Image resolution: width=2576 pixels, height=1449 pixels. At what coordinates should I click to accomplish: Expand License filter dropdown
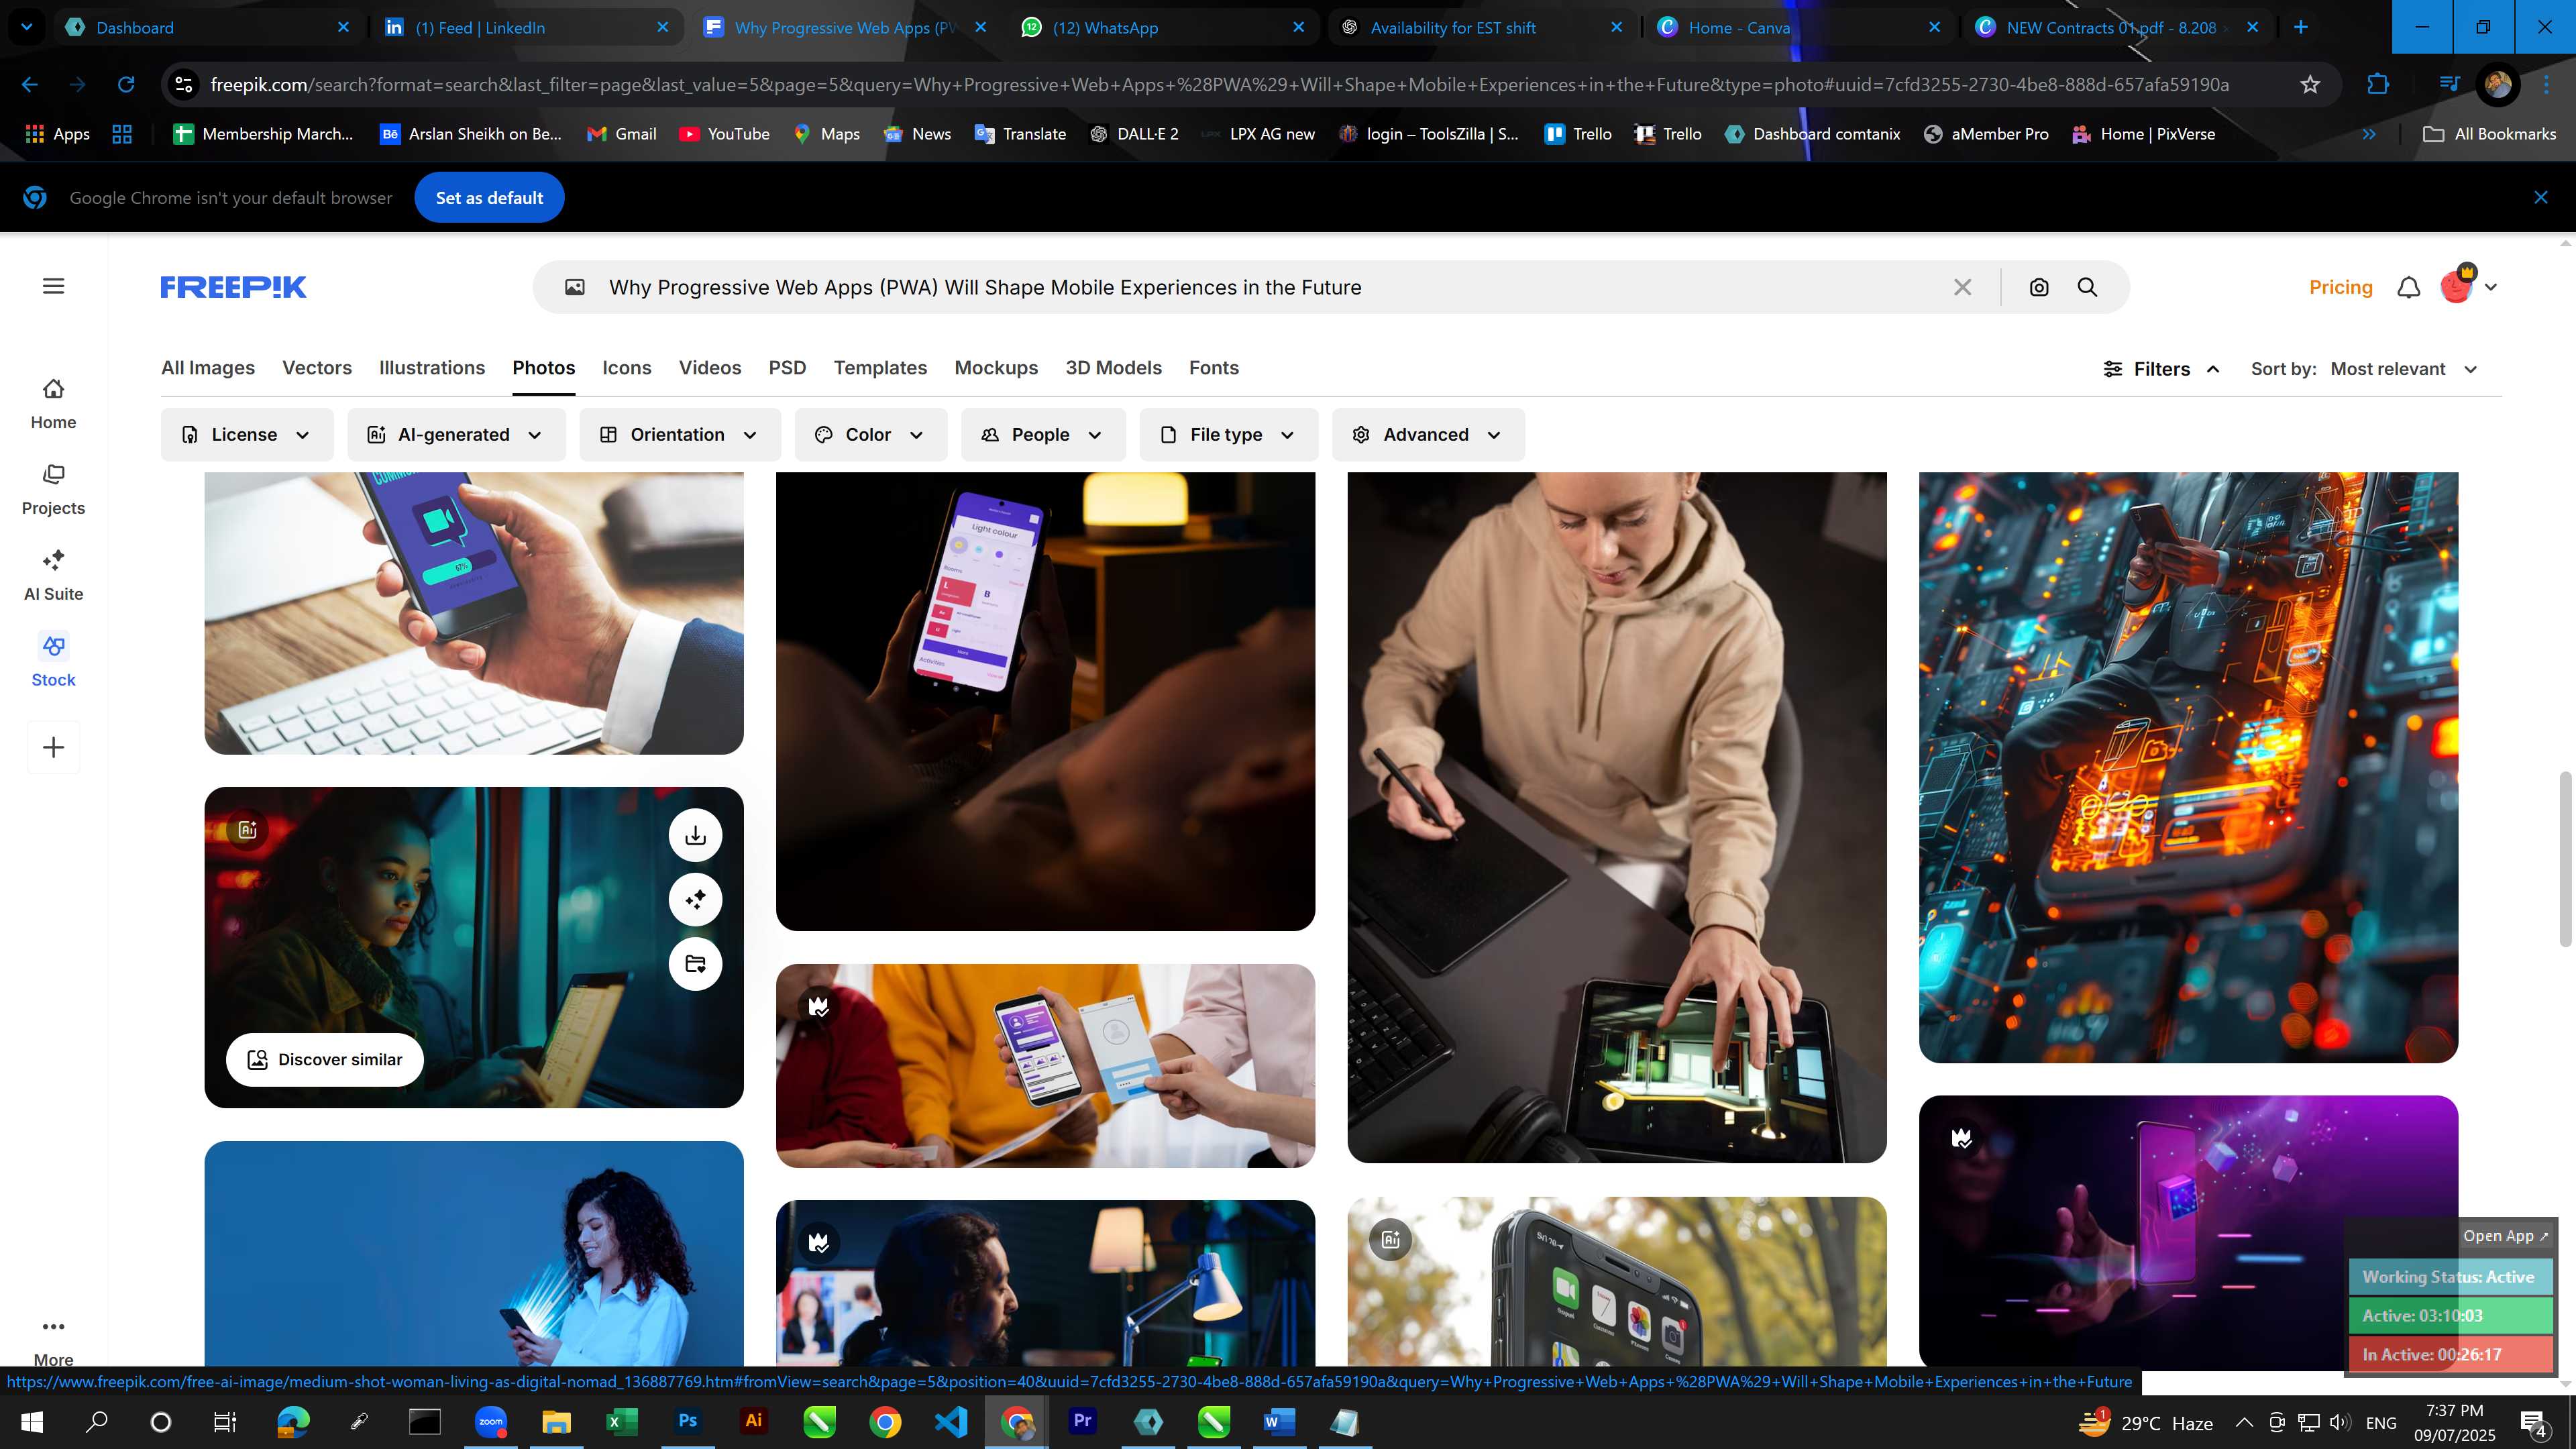246,434
